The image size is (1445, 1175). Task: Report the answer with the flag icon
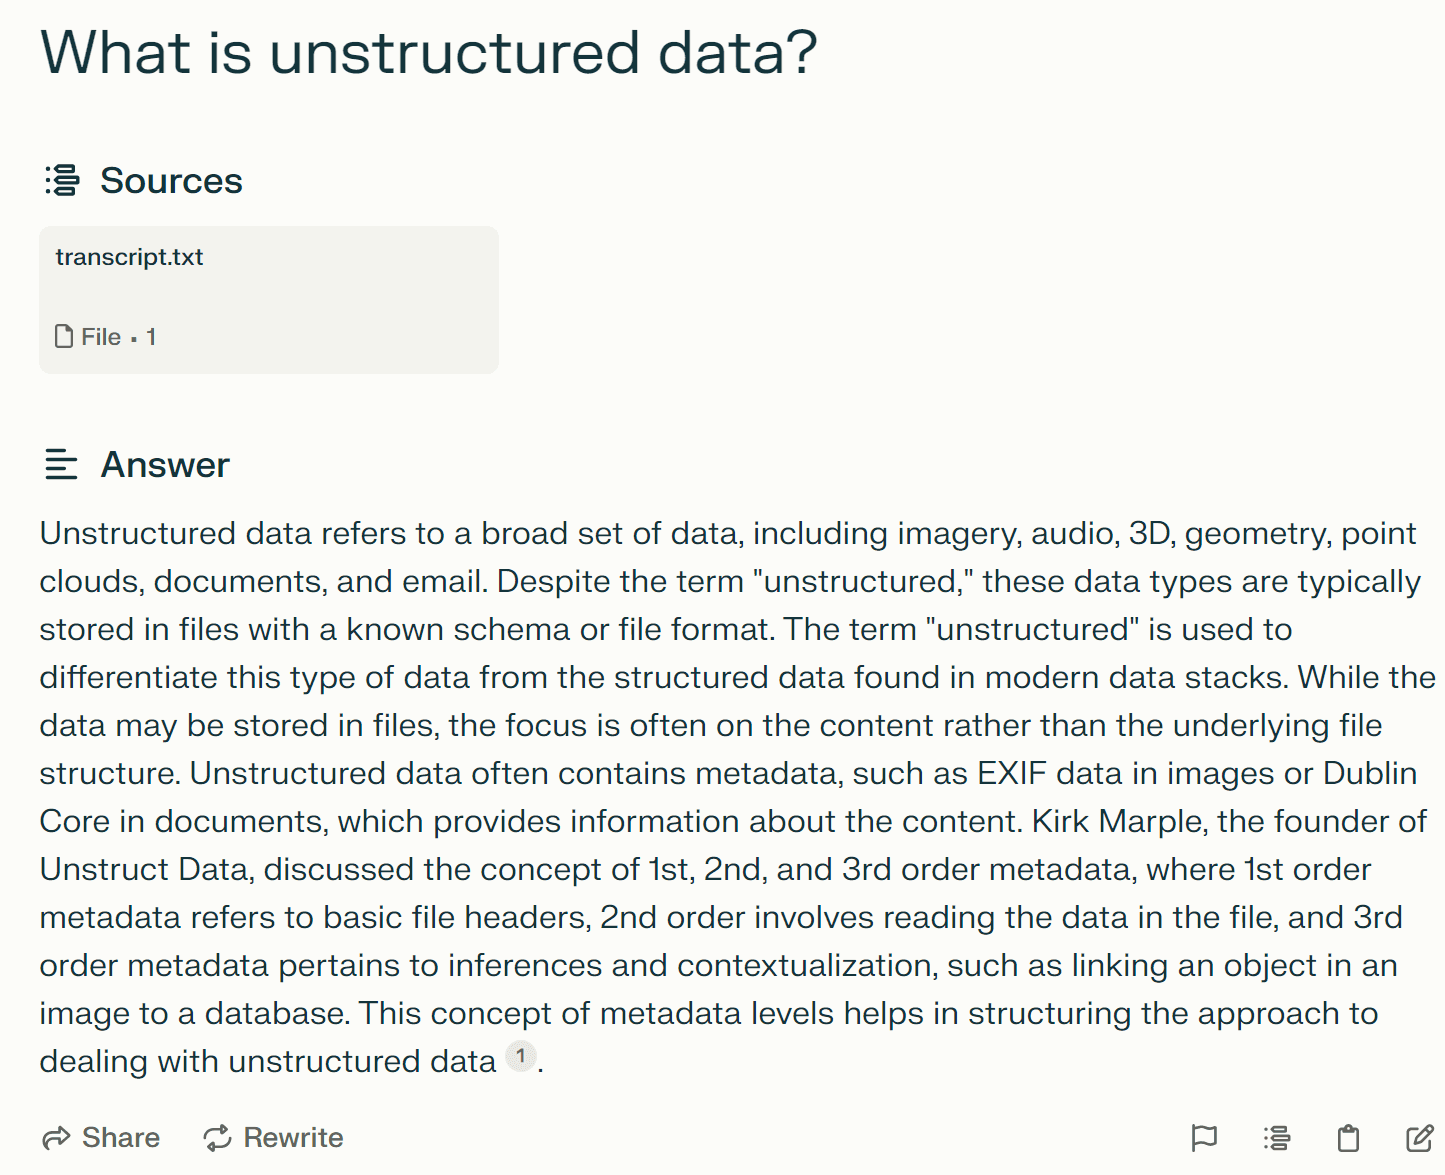[x=1204, y=1138]
